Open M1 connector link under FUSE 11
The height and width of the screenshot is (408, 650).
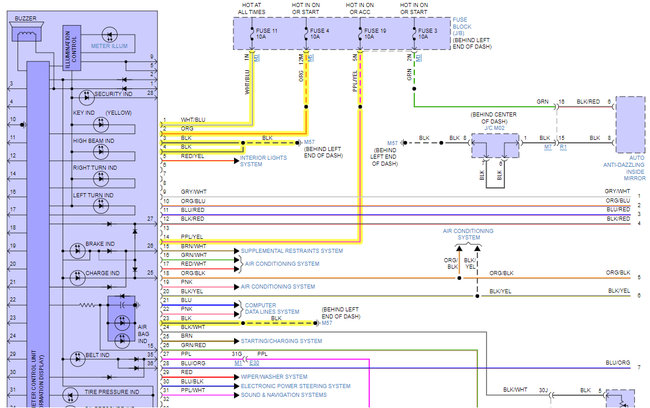257,58
